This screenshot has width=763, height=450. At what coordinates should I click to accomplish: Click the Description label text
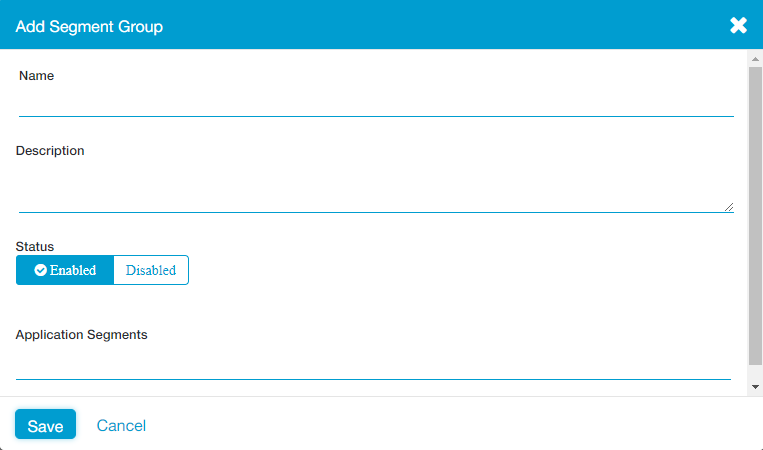[50, 151]
